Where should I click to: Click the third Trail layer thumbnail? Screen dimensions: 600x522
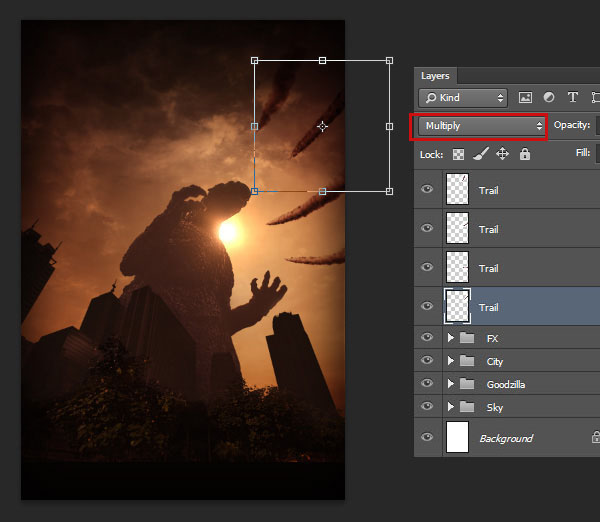pyautogui.click(x=457, y=267)
